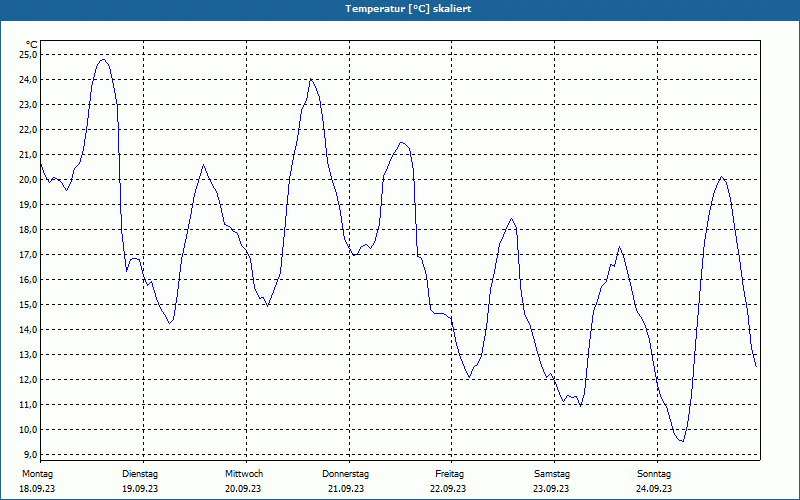Click the 25,0 axis label
The height and width of the screenshot is (500, 800).
pyautogui.click(x=28, y=54)
